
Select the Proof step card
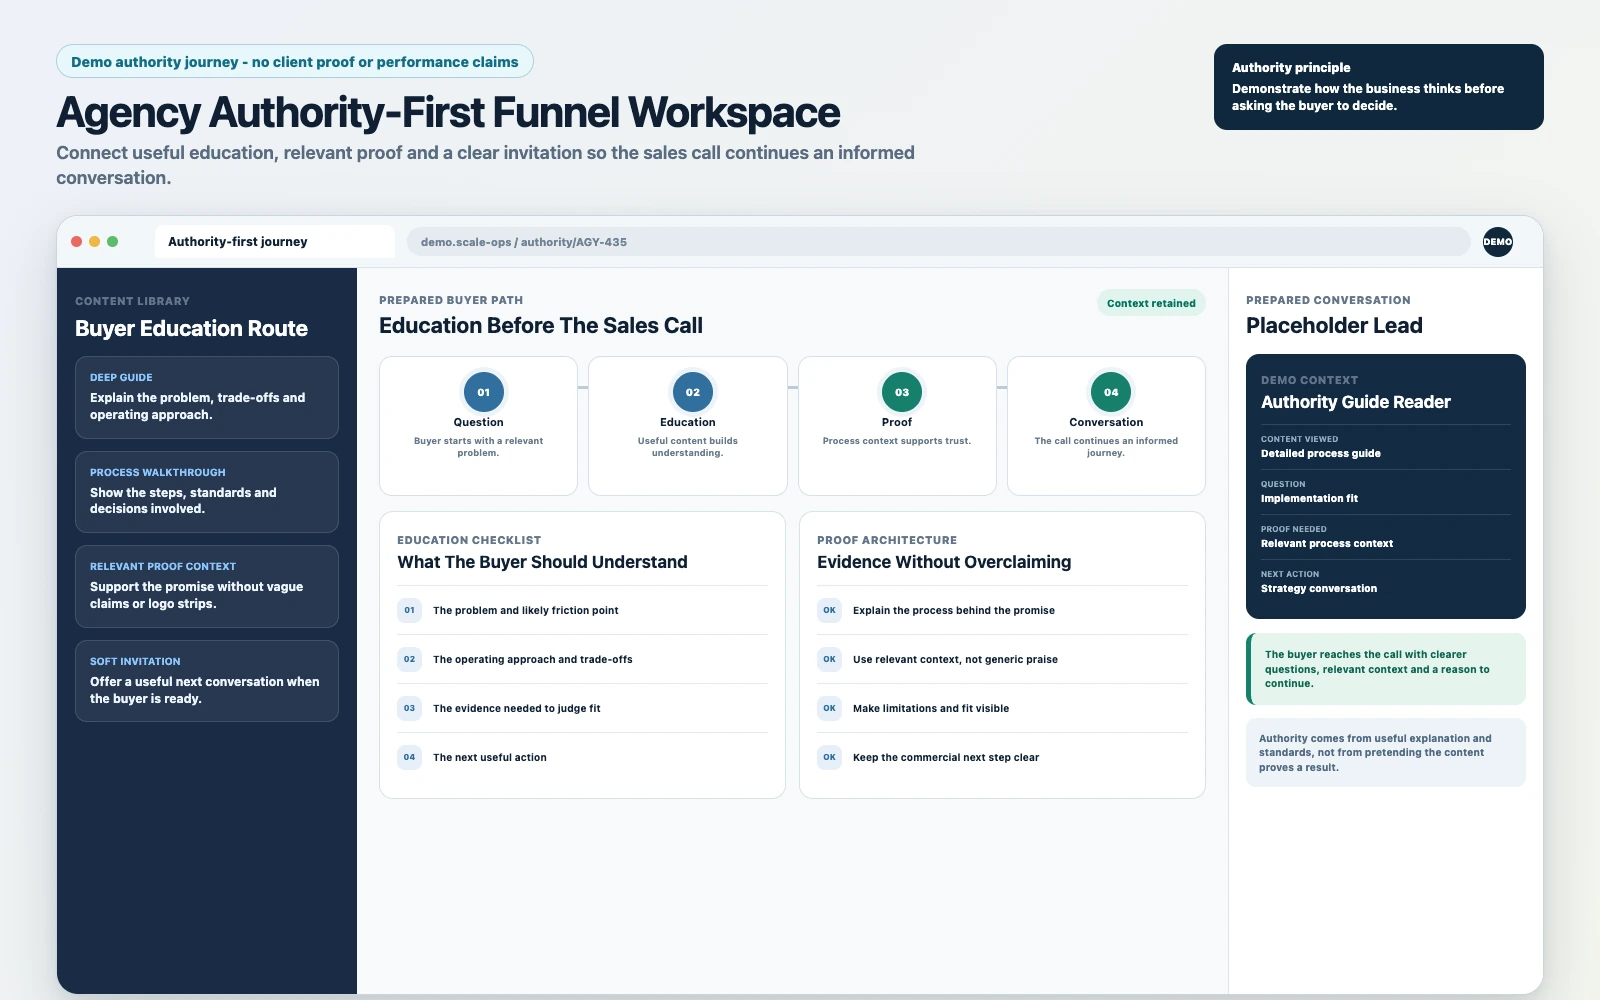[x=897, y=426]
